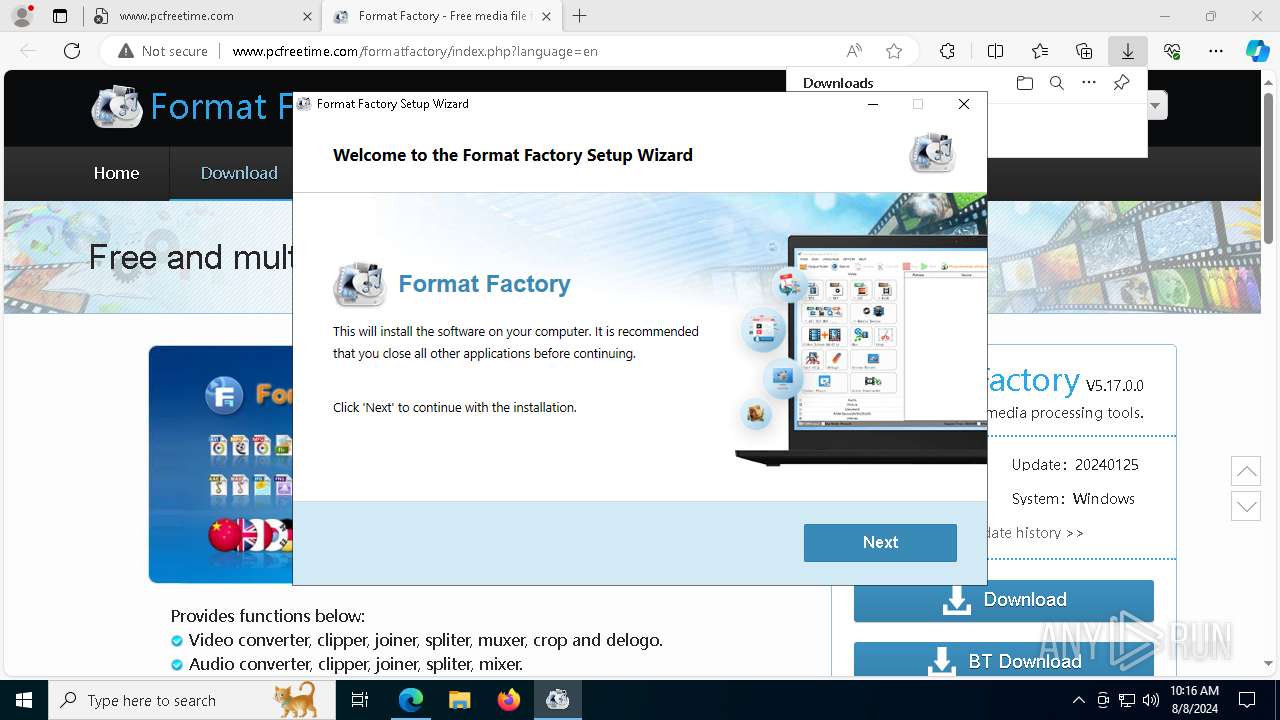Click the page scroll up arrow button
This screenshot has height=720, width=1280.
[x=1246, y=471]
